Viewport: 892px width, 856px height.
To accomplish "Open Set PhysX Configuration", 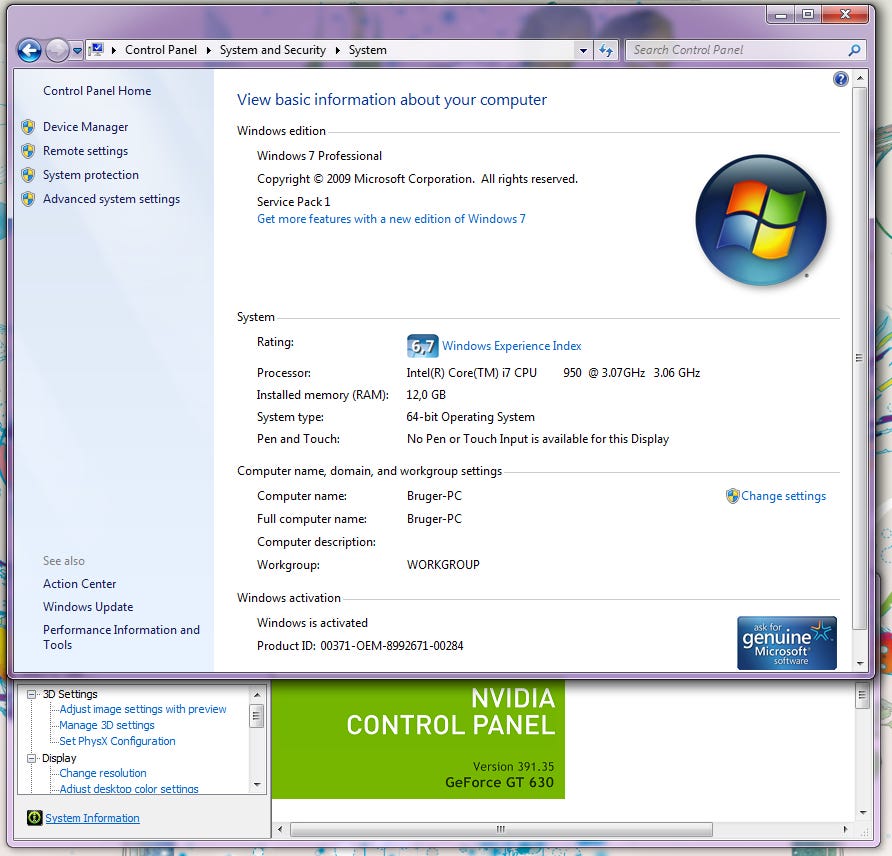I will pos(117,741).
